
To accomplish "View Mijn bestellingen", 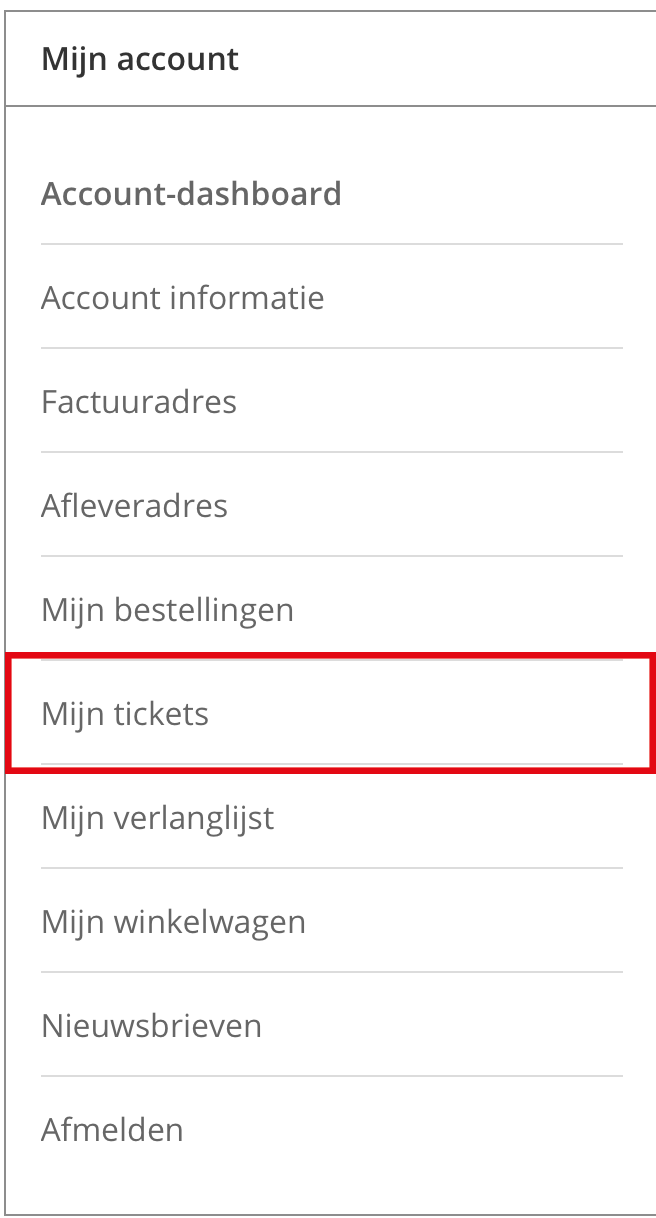I will click(x=167, y=609).
